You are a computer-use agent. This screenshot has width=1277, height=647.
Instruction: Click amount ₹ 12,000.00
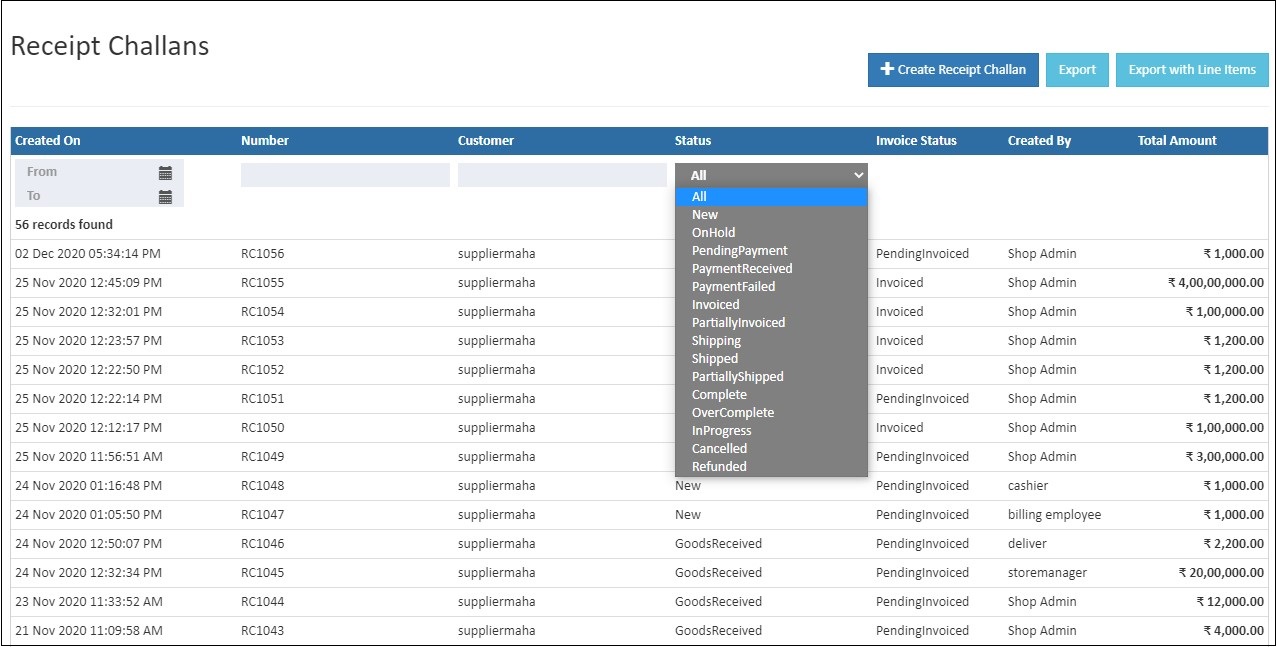(x=1230, y=602)
